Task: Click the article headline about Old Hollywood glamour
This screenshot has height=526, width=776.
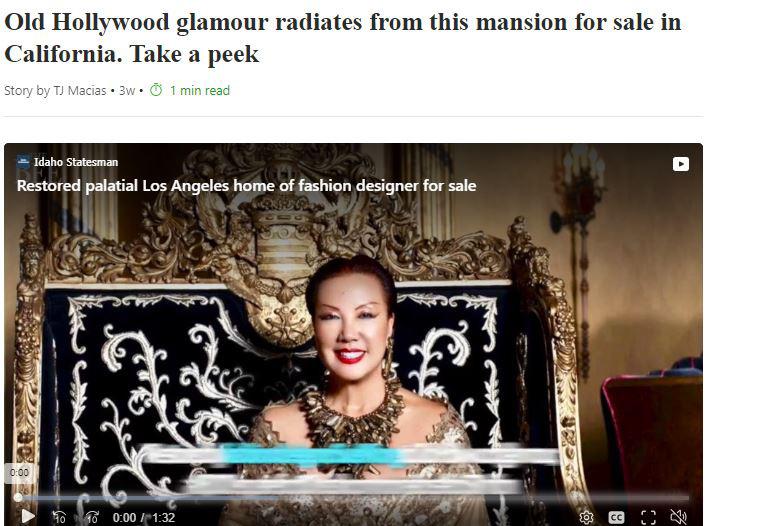Action: point(342,38)
